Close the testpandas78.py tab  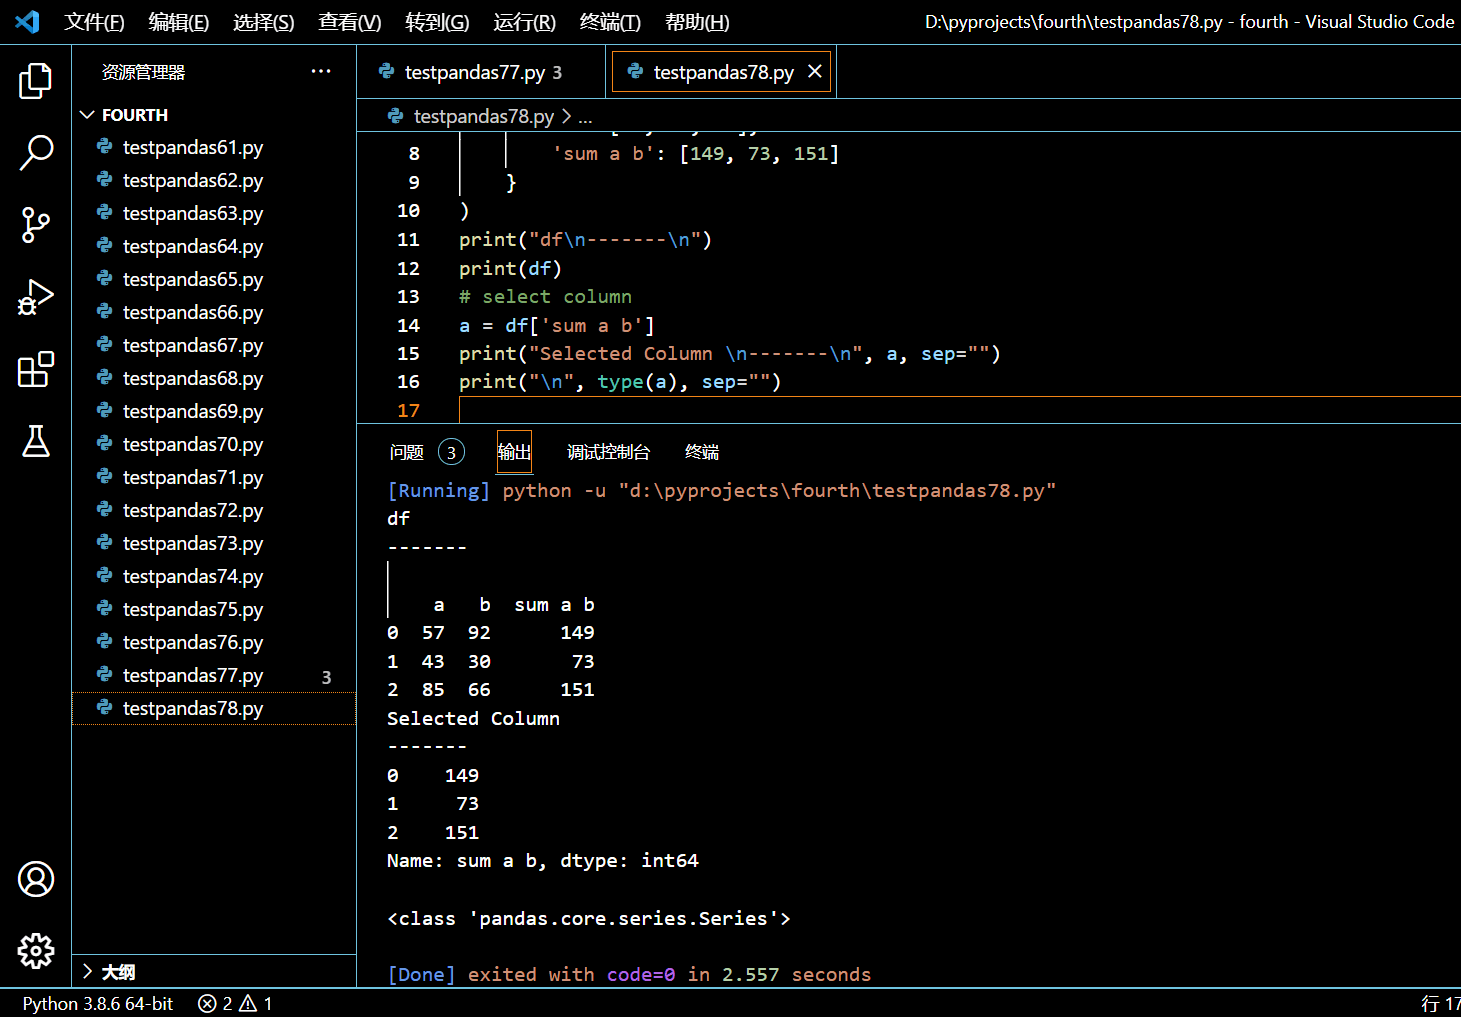coord(815,71)
